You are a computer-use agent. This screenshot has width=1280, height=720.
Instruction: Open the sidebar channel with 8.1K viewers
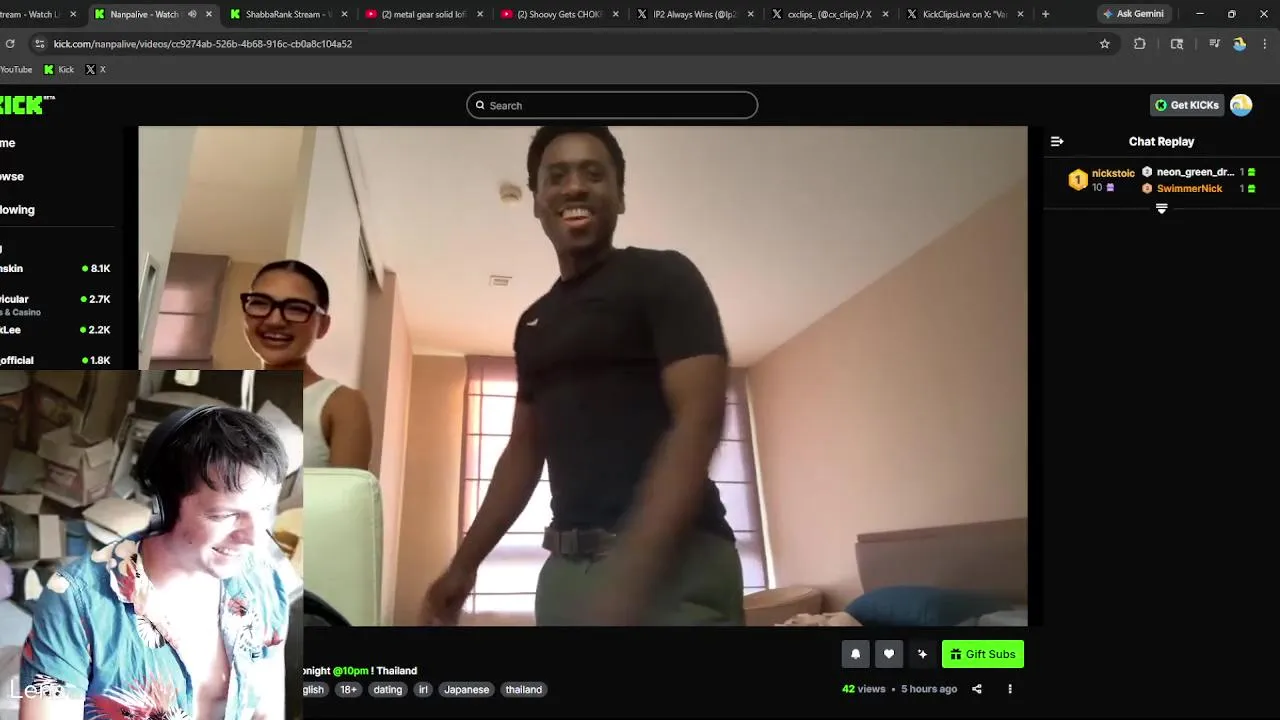tap(56, 268)
